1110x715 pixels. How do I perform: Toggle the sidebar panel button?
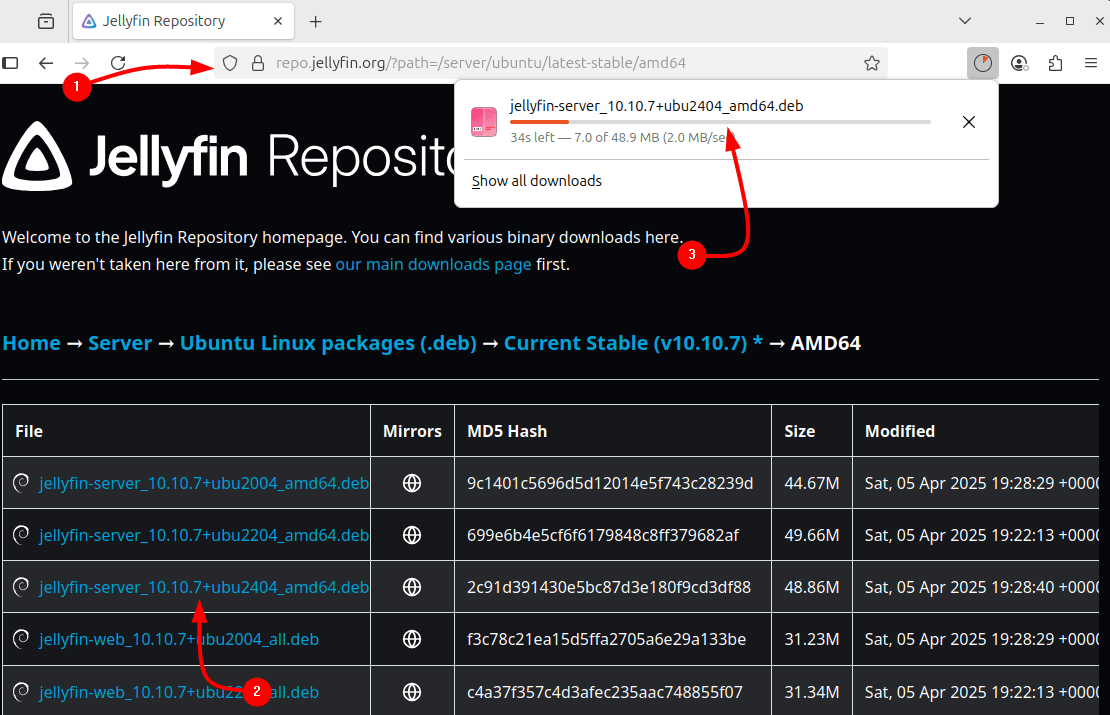coord(11,63)
